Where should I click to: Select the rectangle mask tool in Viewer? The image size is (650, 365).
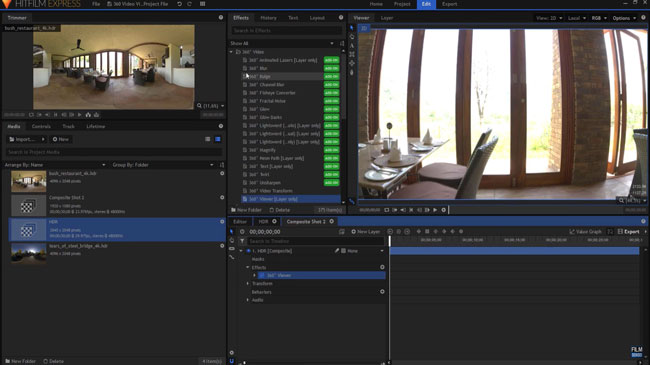352,54
